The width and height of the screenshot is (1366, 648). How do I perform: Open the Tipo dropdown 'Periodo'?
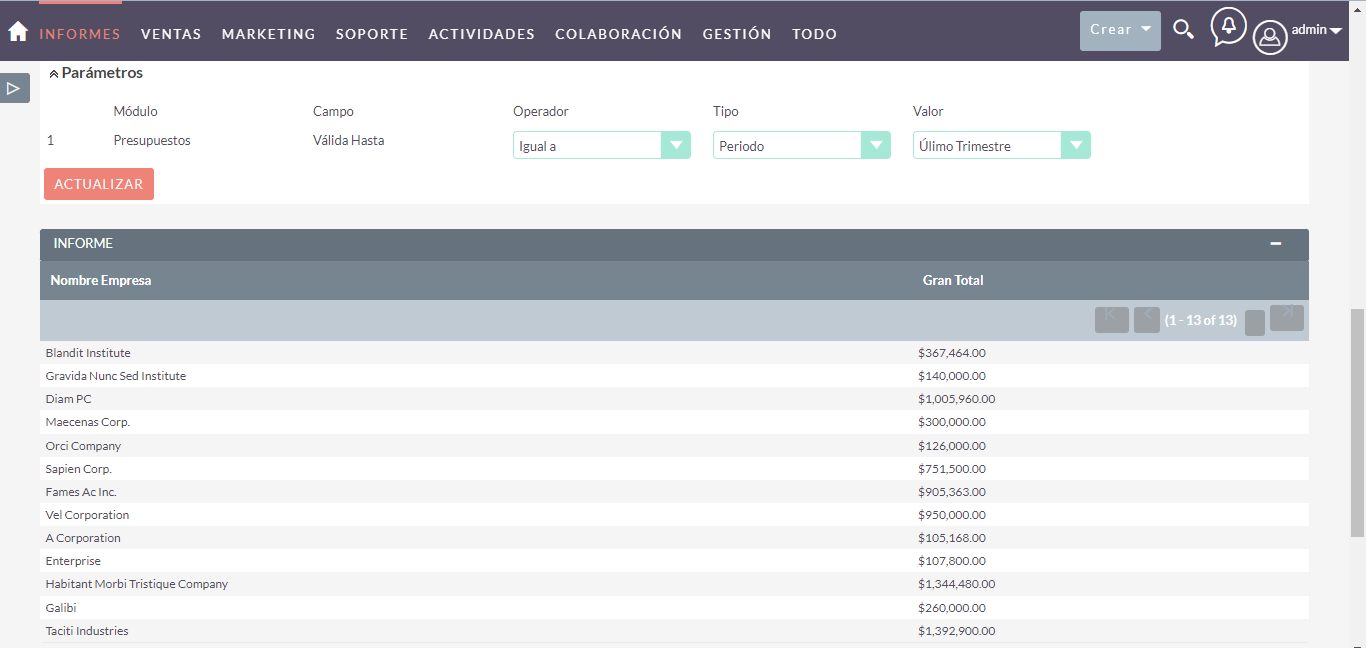[801, 146]
